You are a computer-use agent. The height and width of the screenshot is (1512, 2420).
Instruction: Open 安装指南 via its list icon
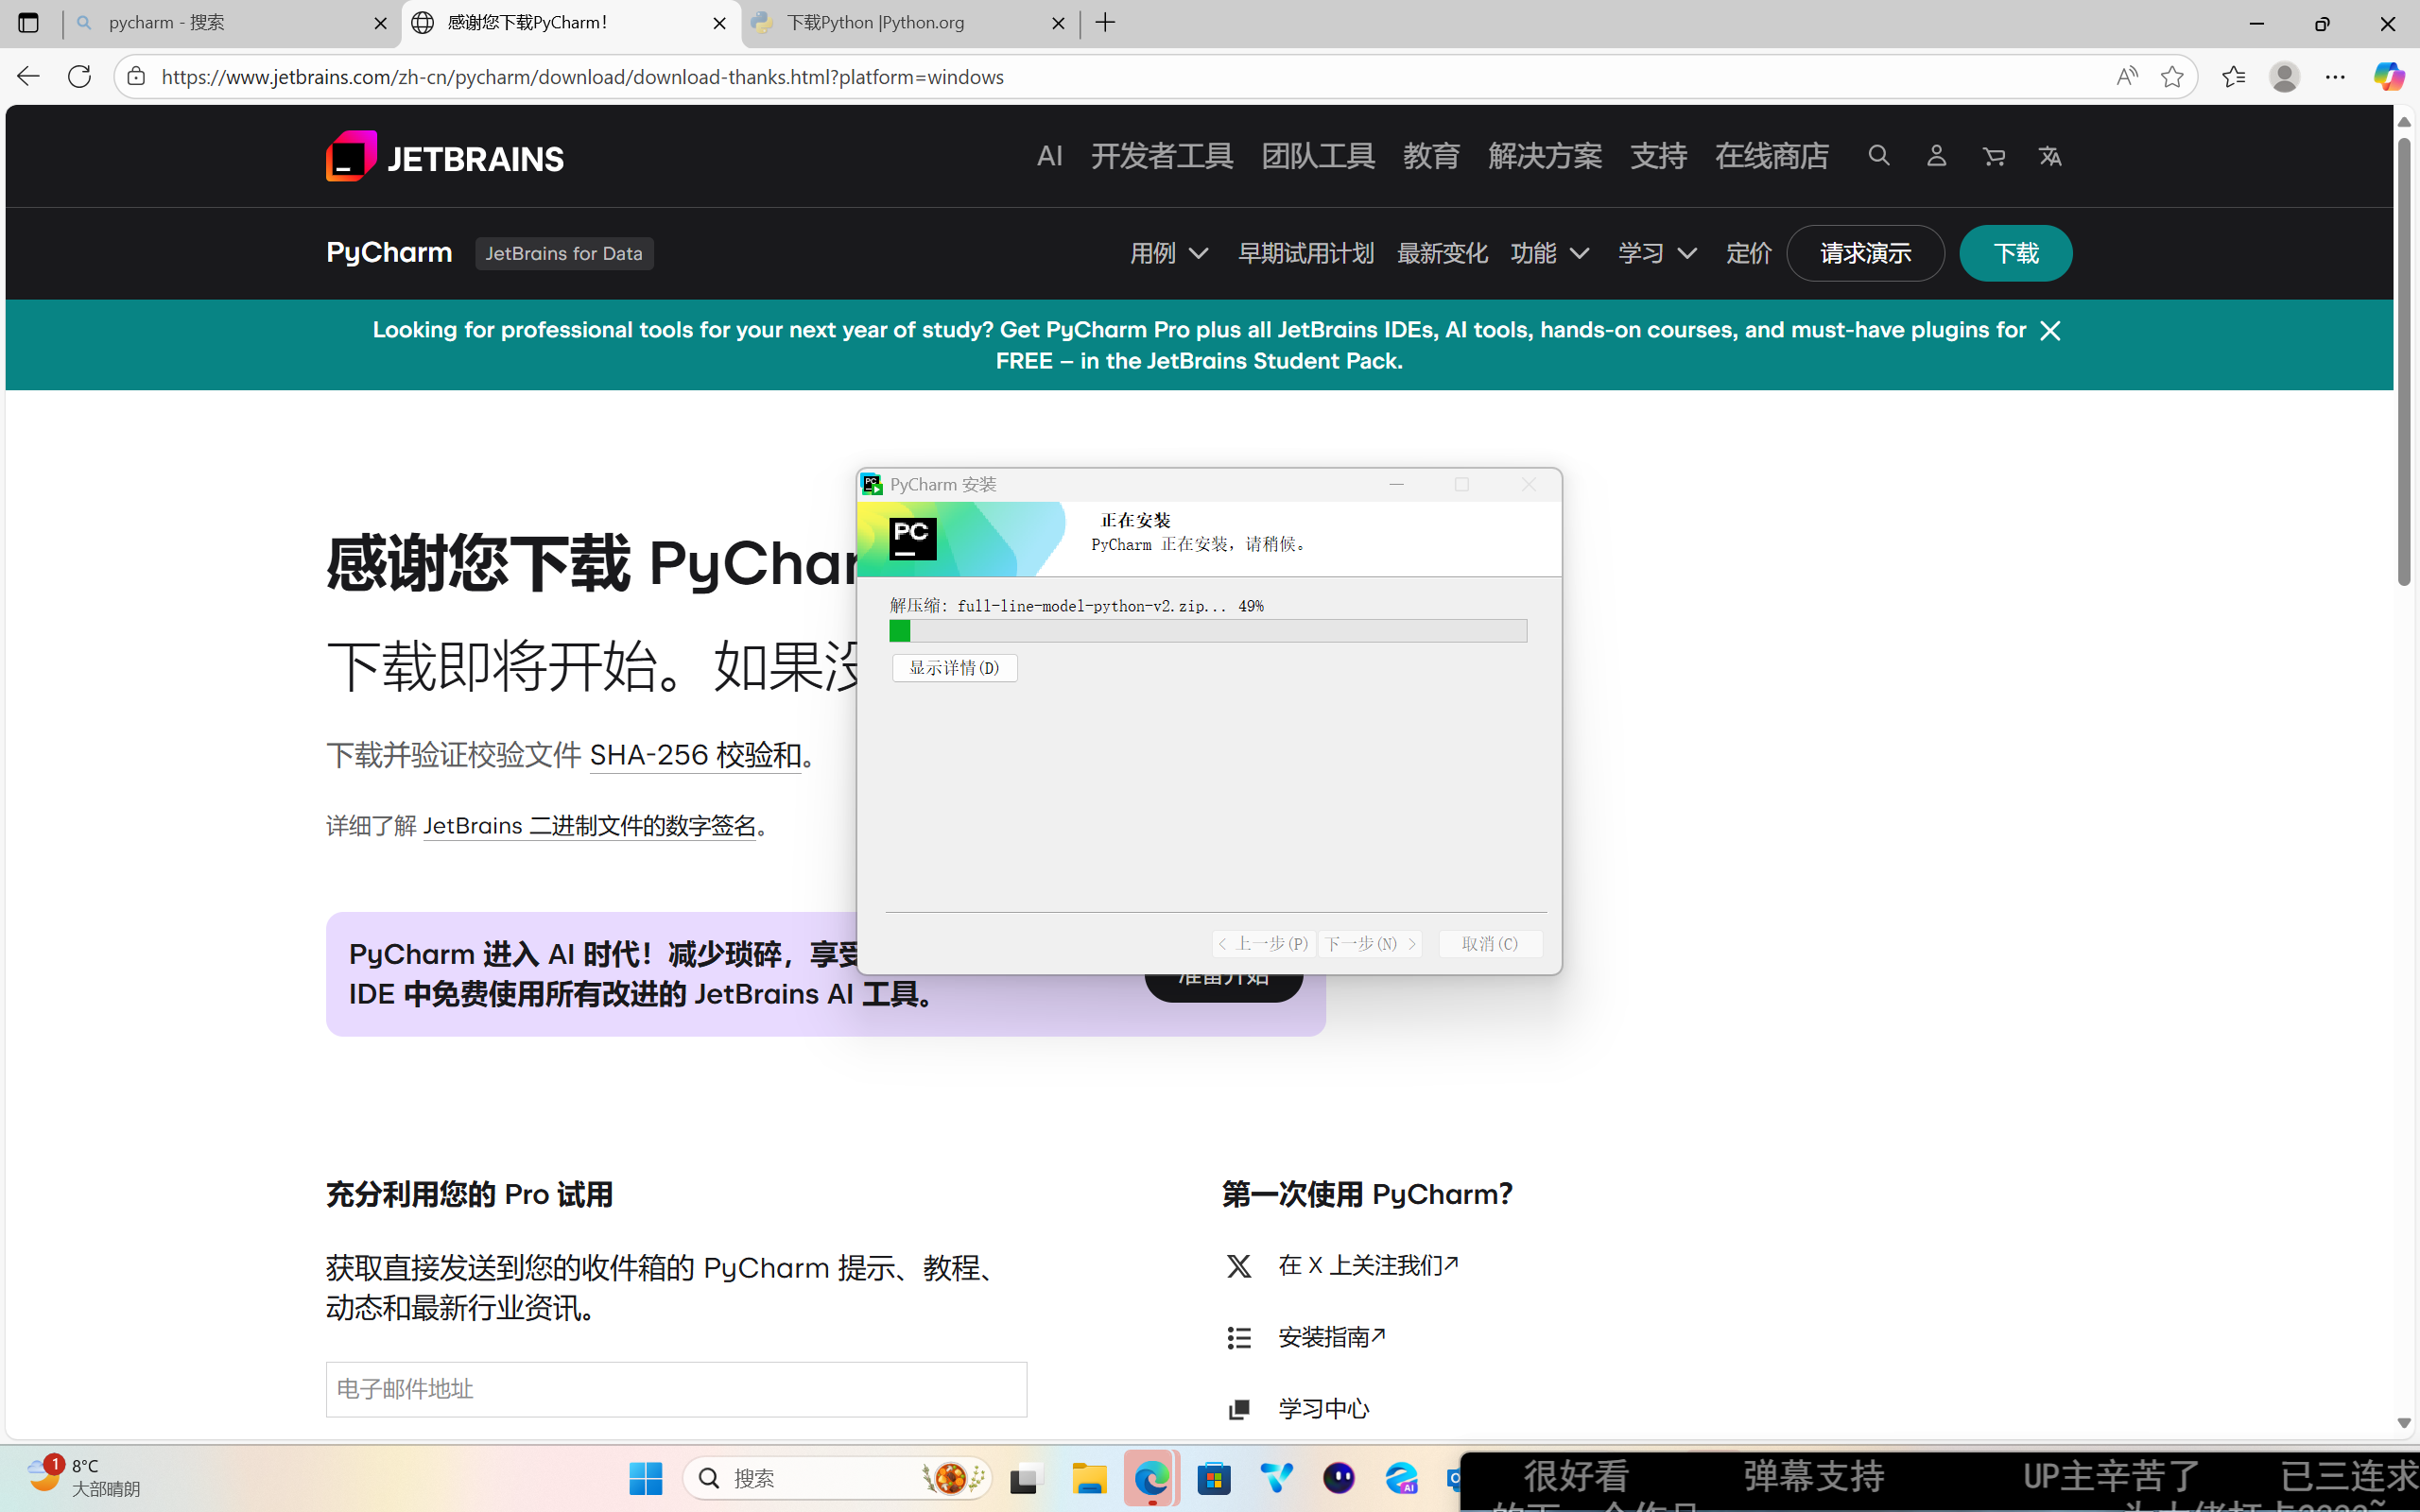click(1239, 1337)
